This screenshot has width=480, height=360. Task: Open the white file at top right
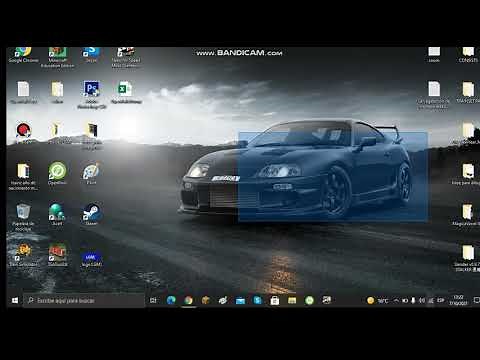(x=434, y=54)
